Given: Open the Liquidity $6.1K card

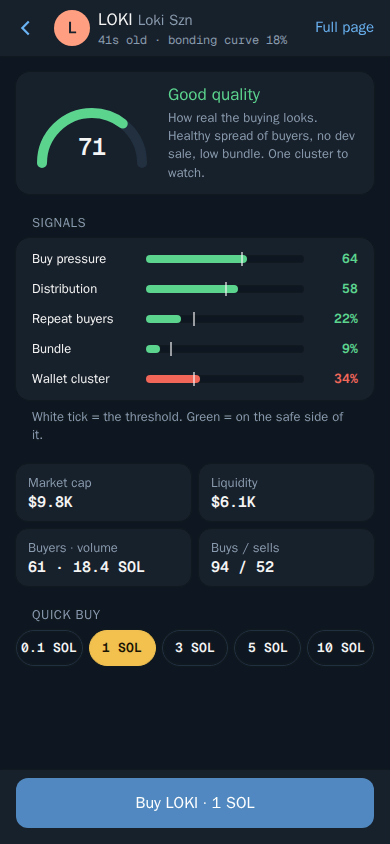Looking at the screenshot, I should (286, 493).
